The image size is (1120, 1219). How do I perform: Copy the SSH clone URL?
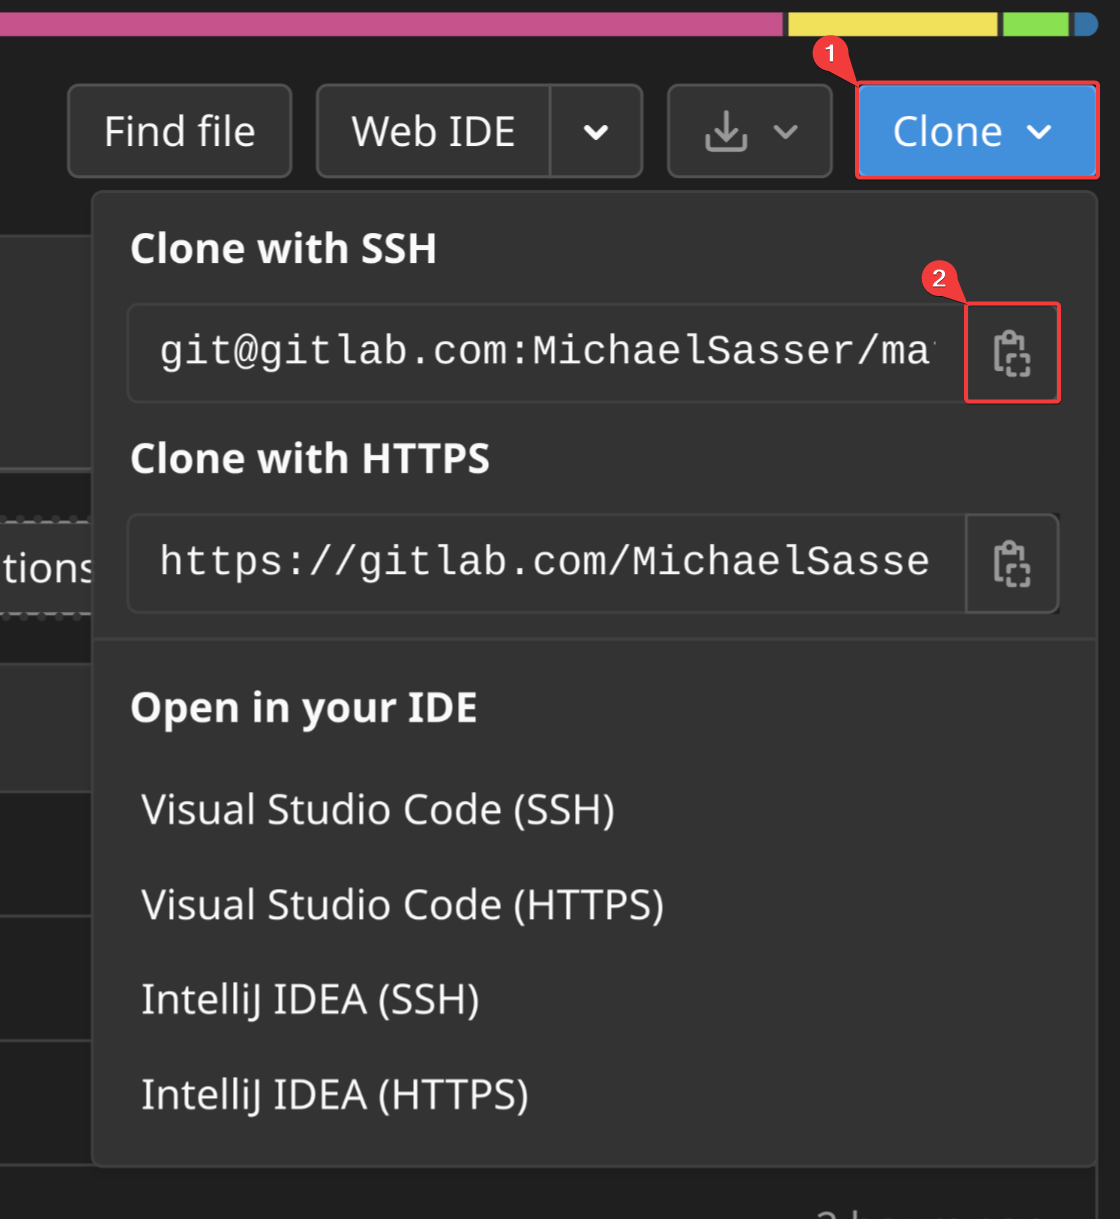point(1011,353)
